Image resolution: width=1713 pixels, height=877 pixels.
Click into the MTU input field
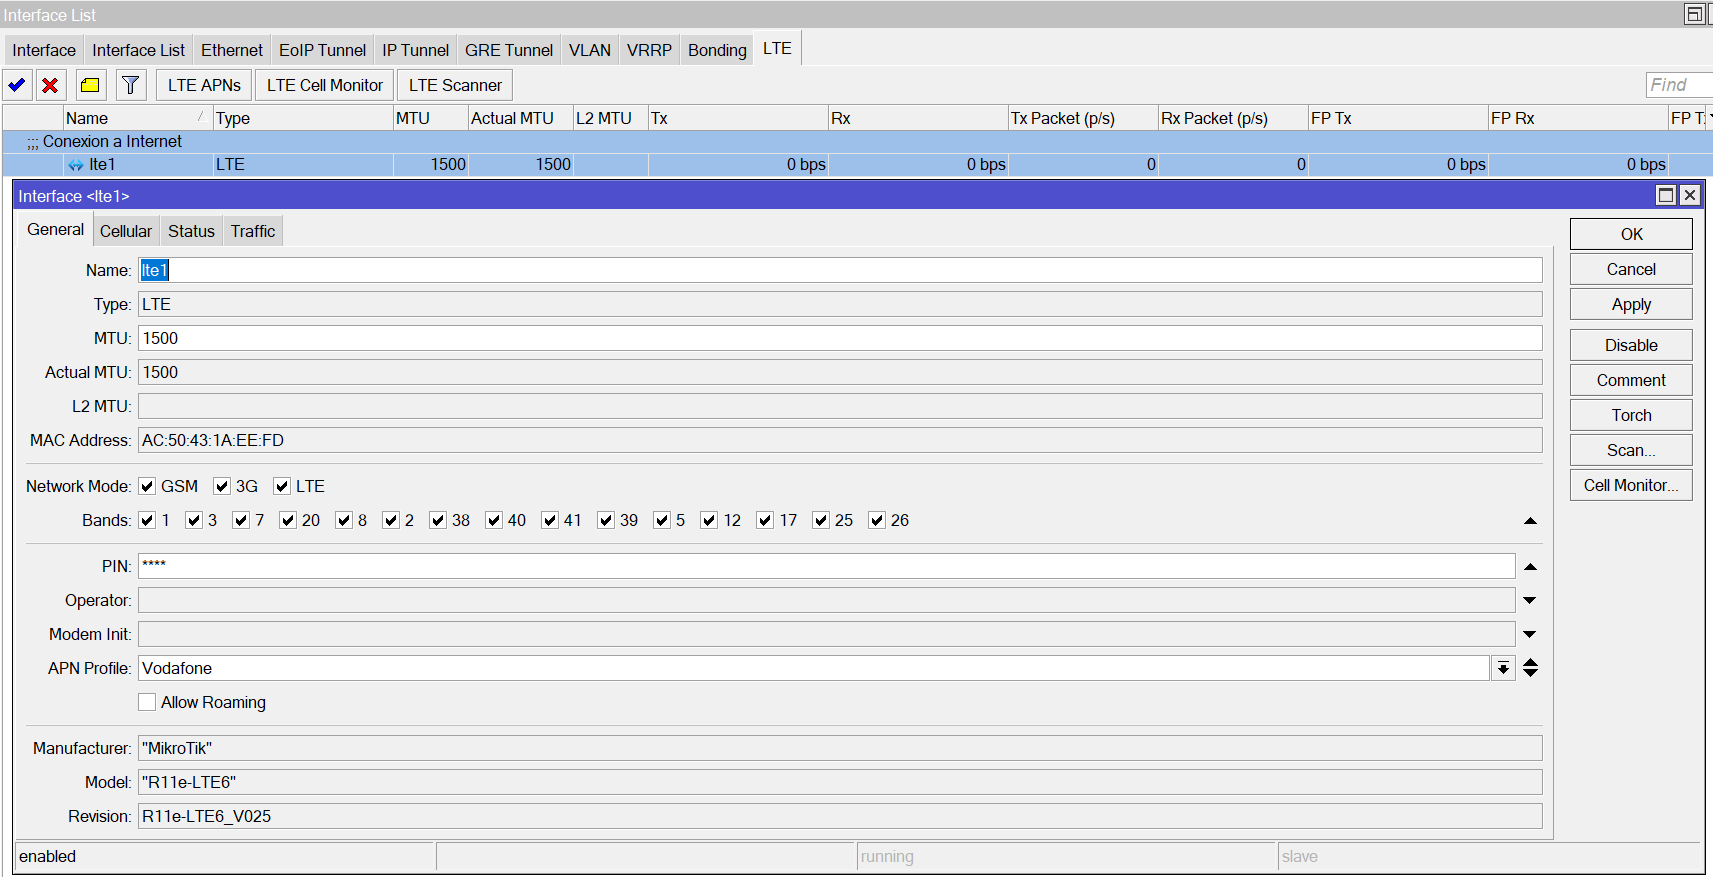click(x=838, y=339)
